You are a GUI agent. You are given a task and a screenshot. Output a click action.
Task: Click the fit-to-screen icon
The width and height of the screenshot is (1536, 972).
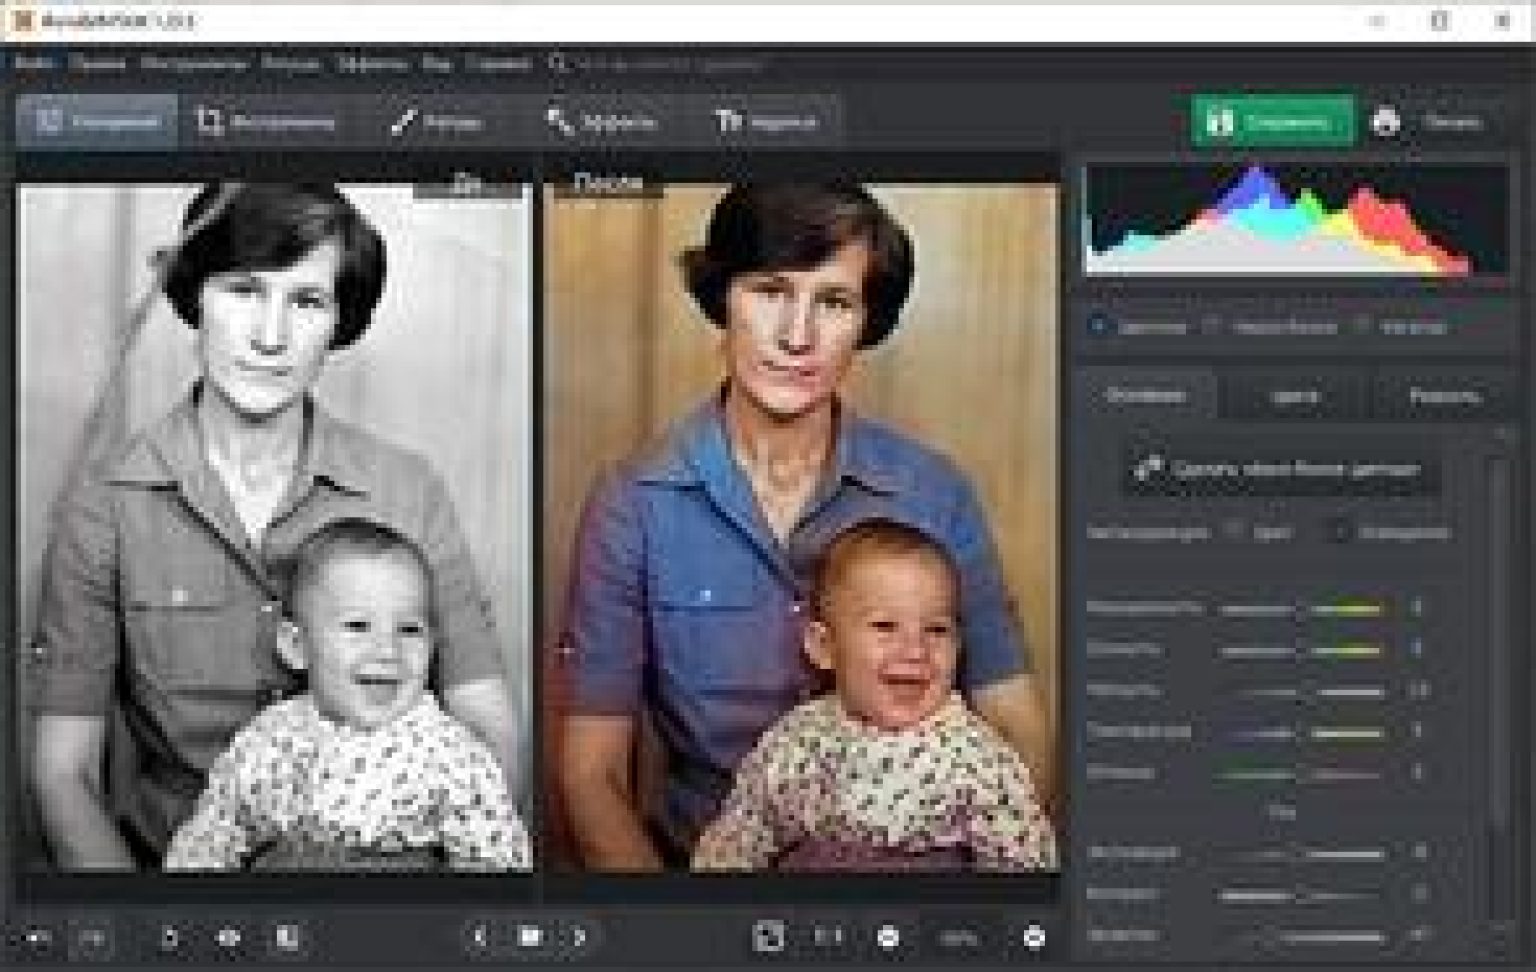tap(768, 937)
